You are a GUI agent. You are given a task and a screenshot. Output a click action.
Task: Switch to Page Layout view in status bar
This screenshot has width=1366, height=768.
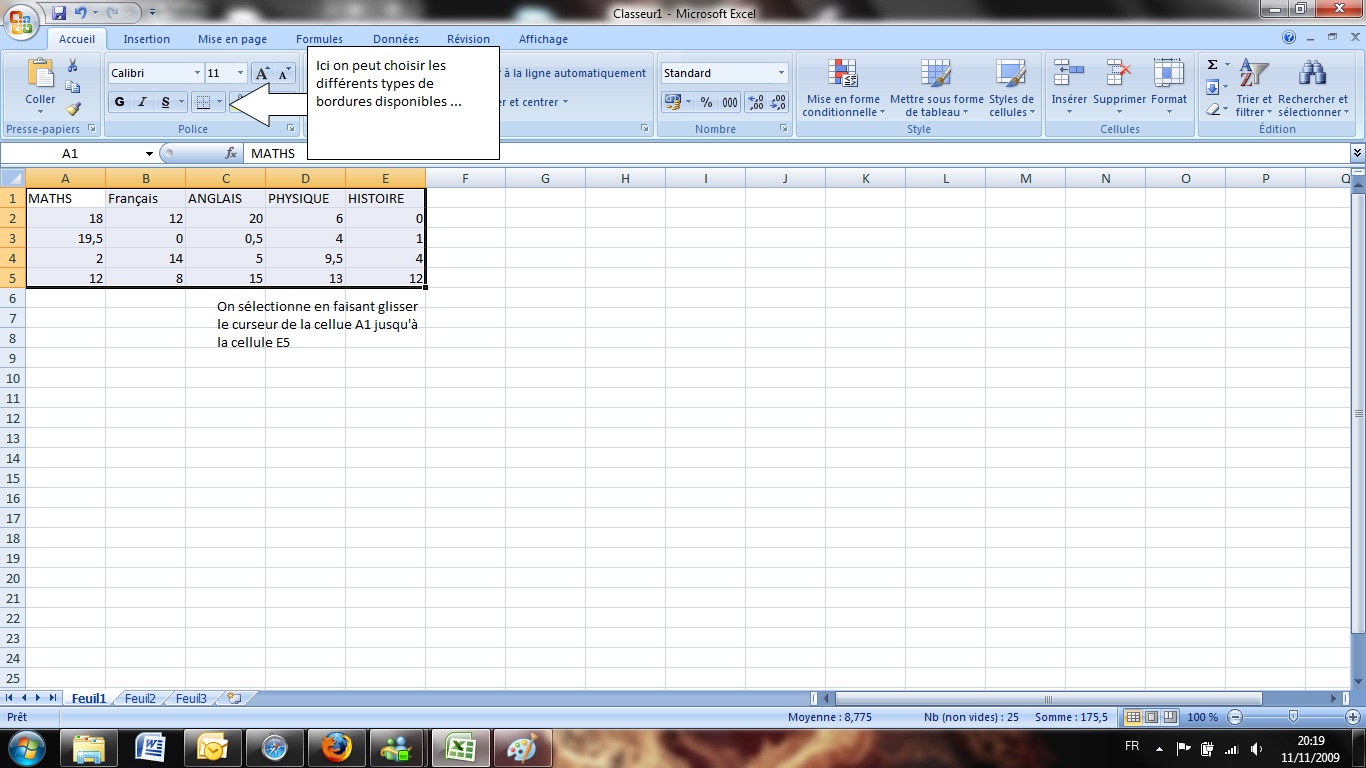(x=1150, y=717)
